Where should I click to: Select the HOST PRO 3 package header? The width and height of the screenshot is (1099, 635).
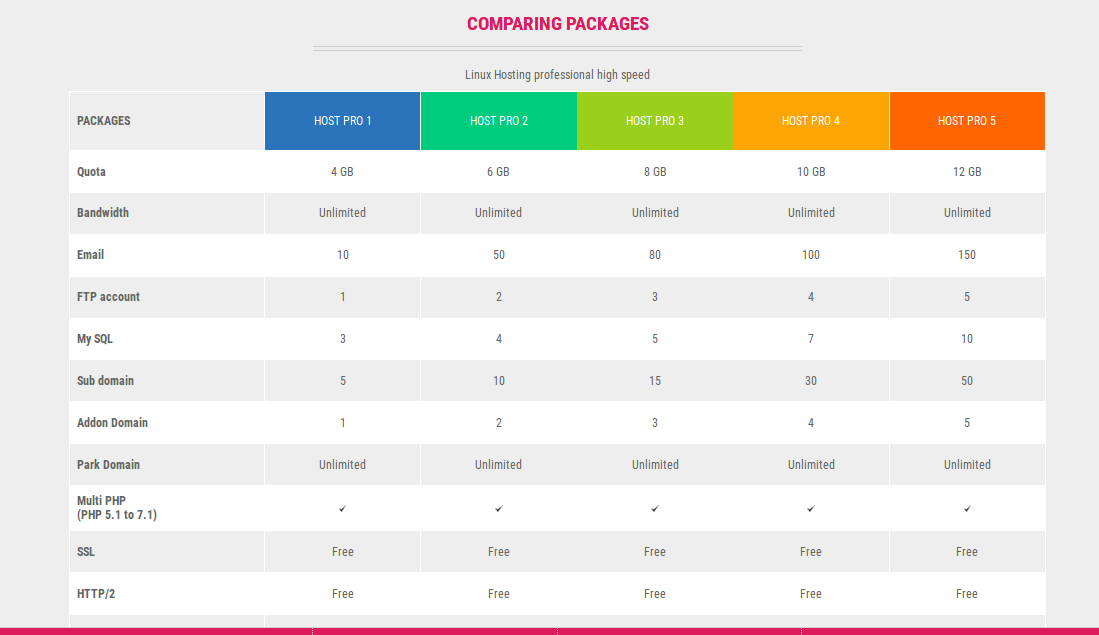[655, 121]
